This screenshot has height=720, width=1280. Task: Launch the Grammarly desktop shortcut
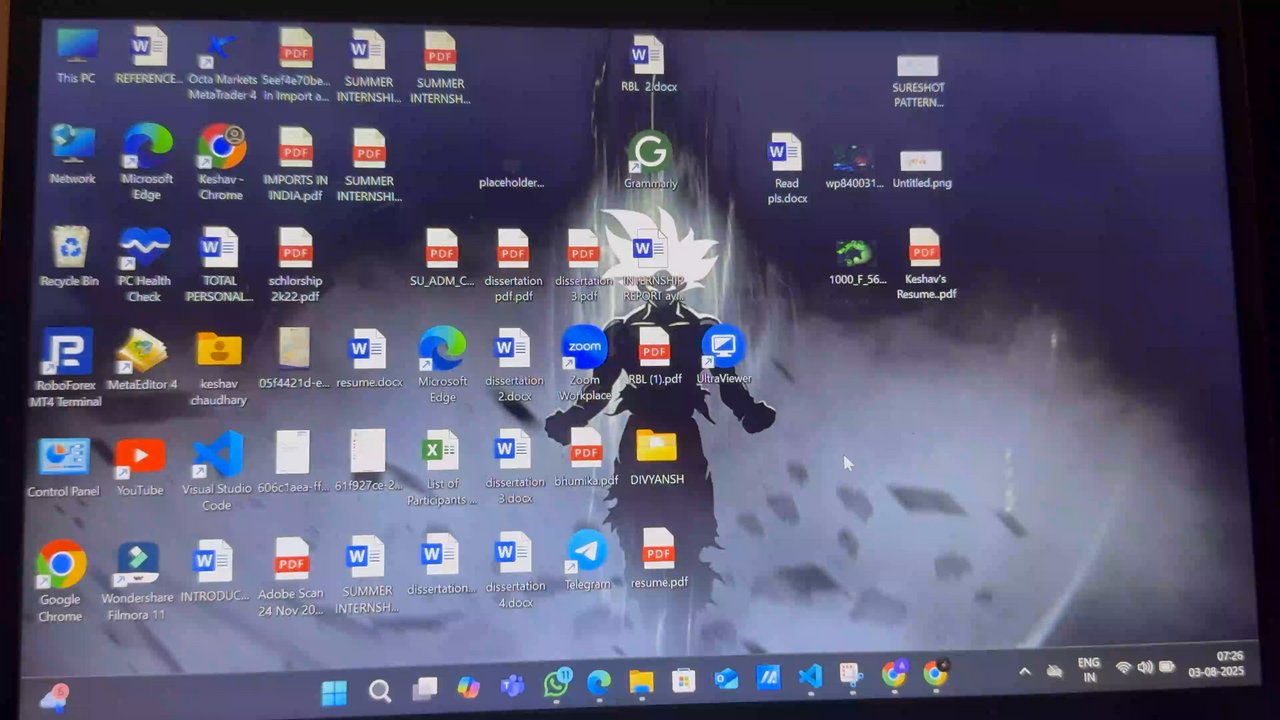651,160
